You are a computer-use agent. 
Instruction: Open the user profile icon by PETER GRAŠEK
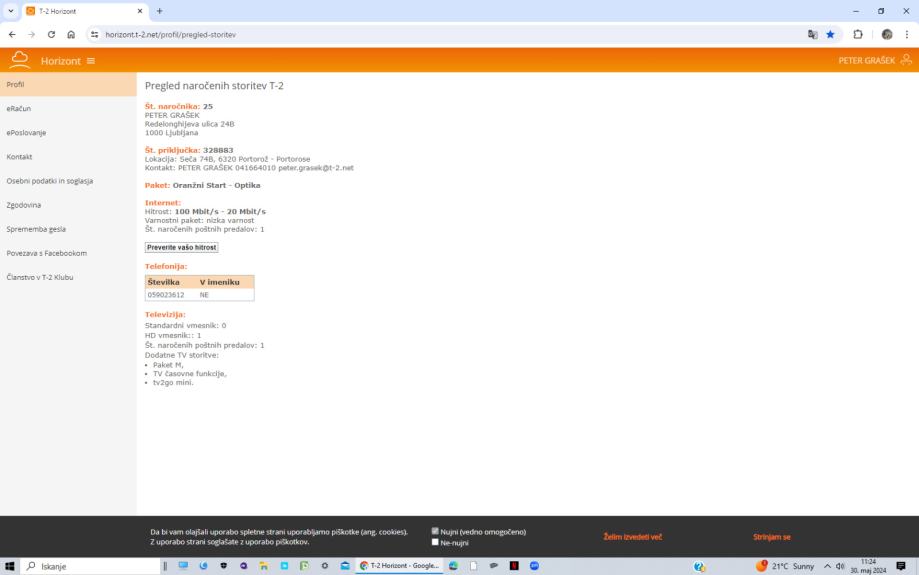pyautogui.click(x=906, y=60)
